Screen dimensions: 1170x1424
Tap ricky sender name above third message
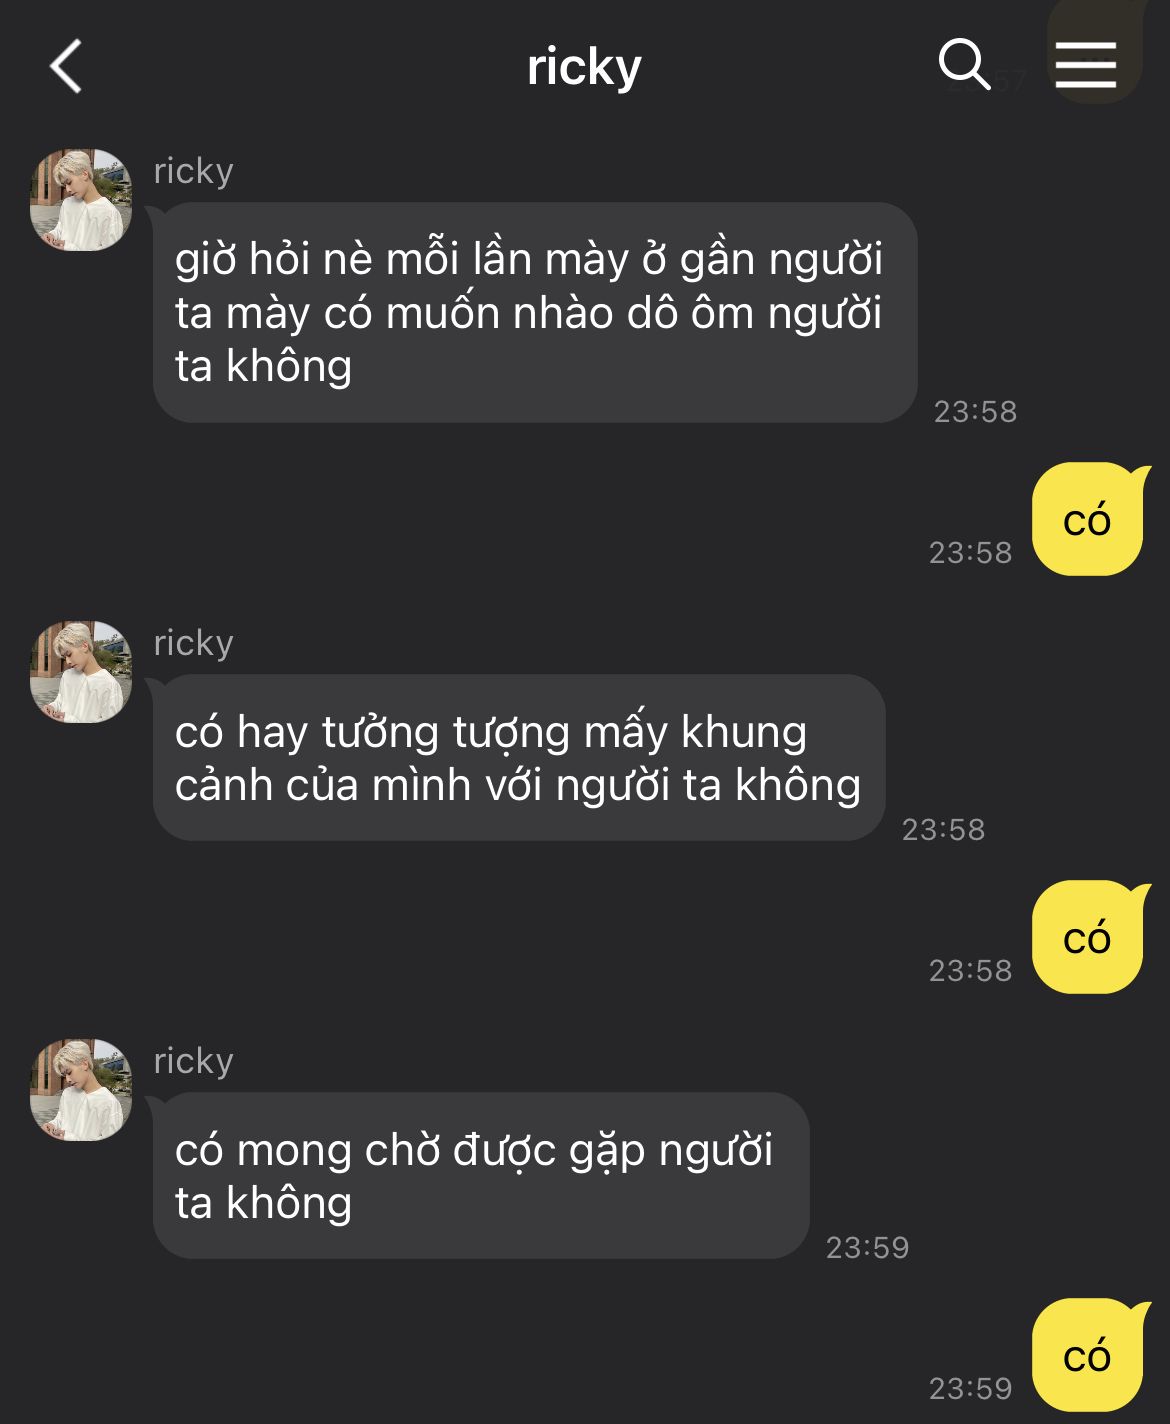coord(193,1062)
